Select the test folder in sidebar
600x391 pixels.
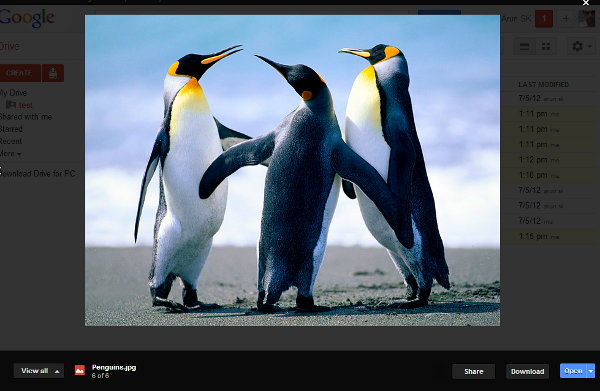click(26, 105)
